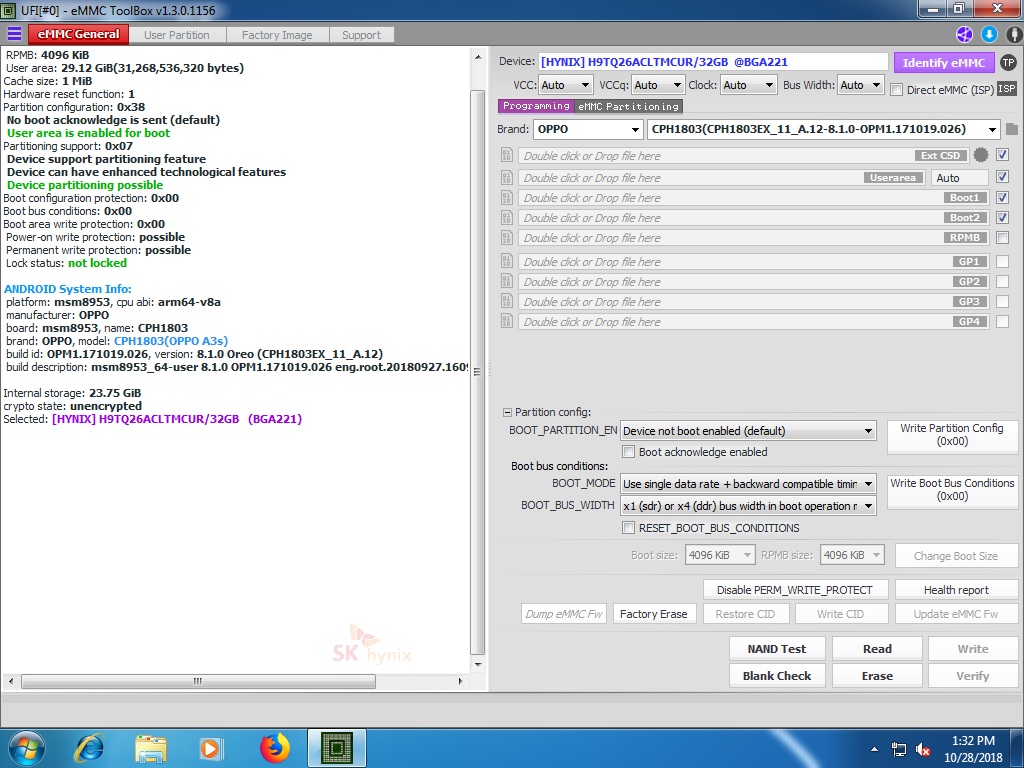Open Firefox from the taskbar
The width and height of the screenshot is (1024, 768).
pyautogui.click(x=275, y=748)
